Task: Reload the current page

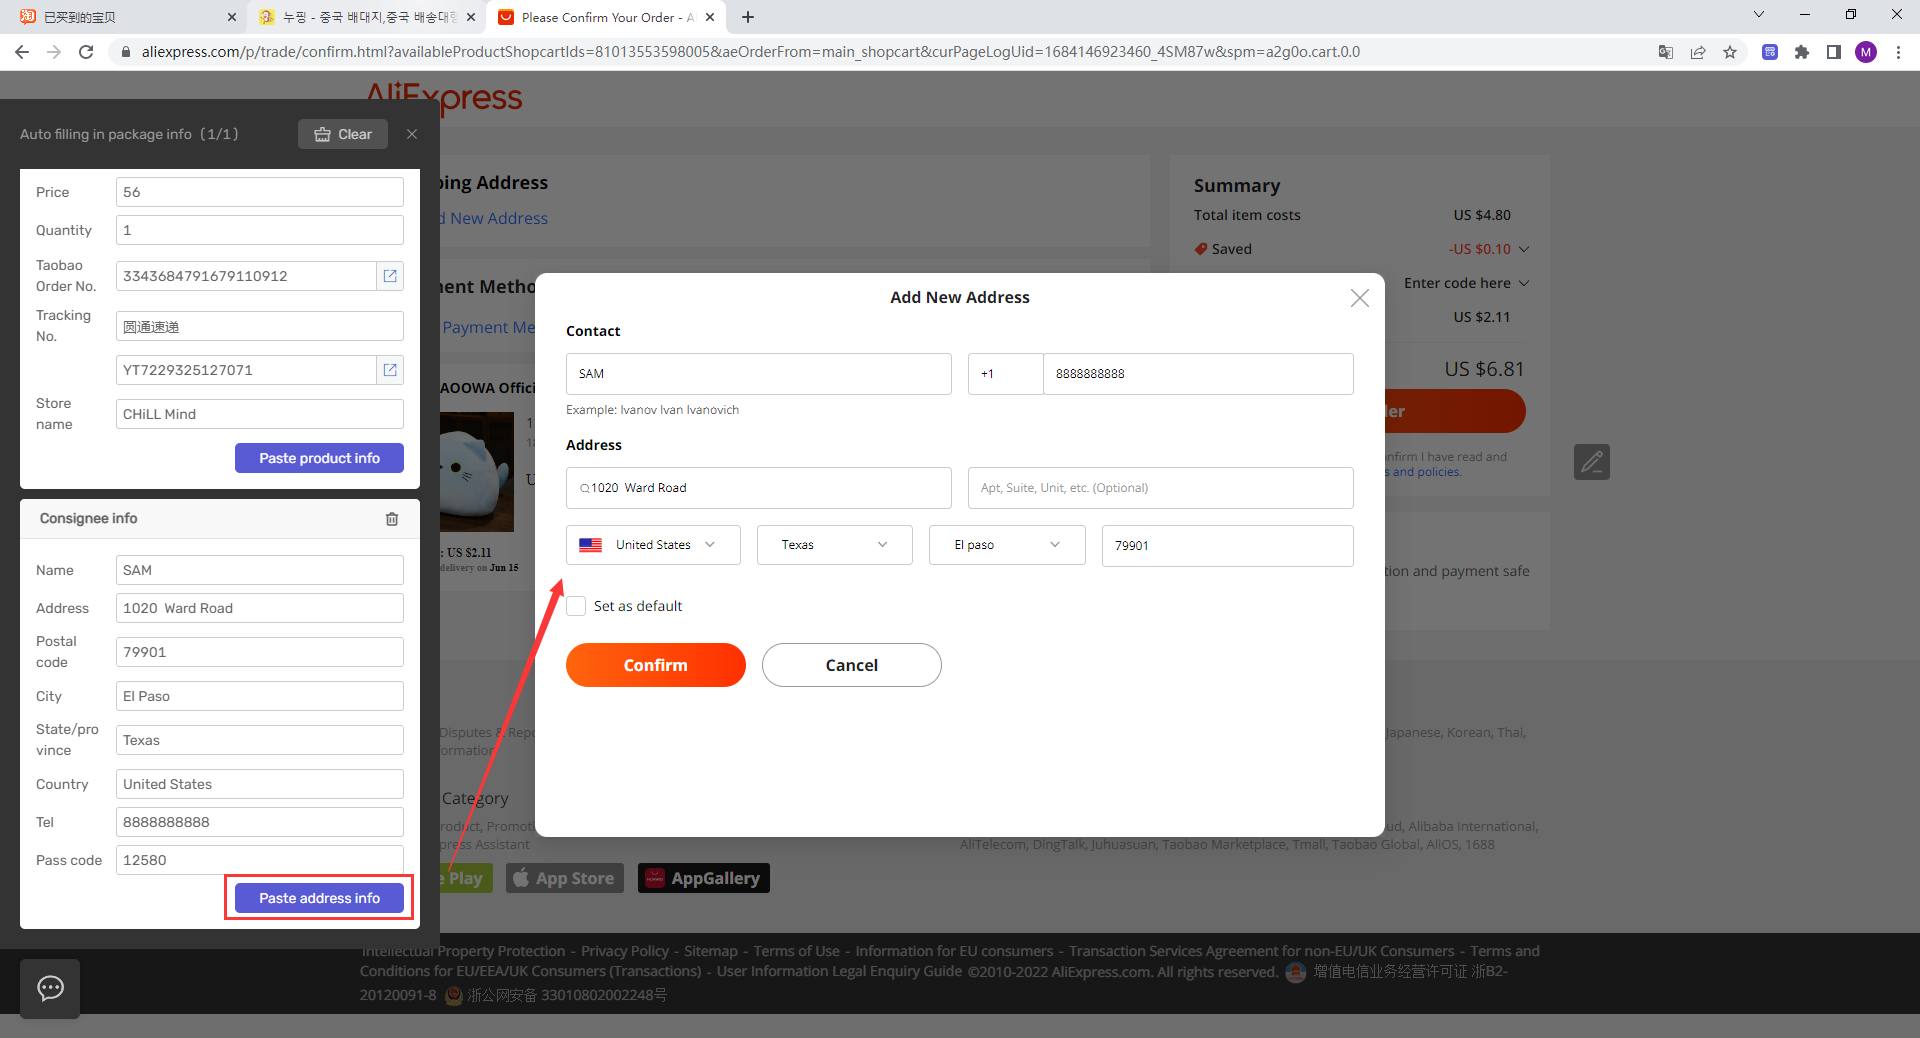Action: click(86, 52)
